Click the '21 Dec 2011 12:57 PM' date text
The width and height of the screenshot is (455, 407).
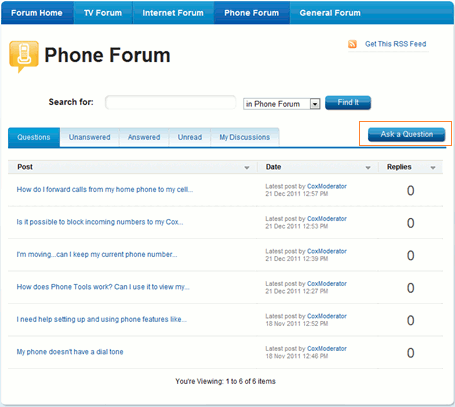pyautogui.click(x=297, y=194)
